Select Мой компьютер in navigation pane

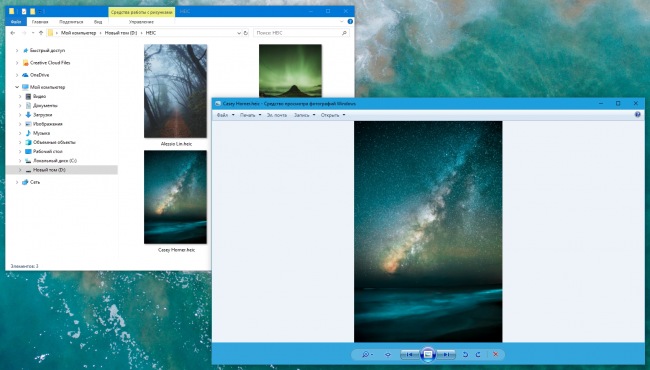click(x=47, y=87)
